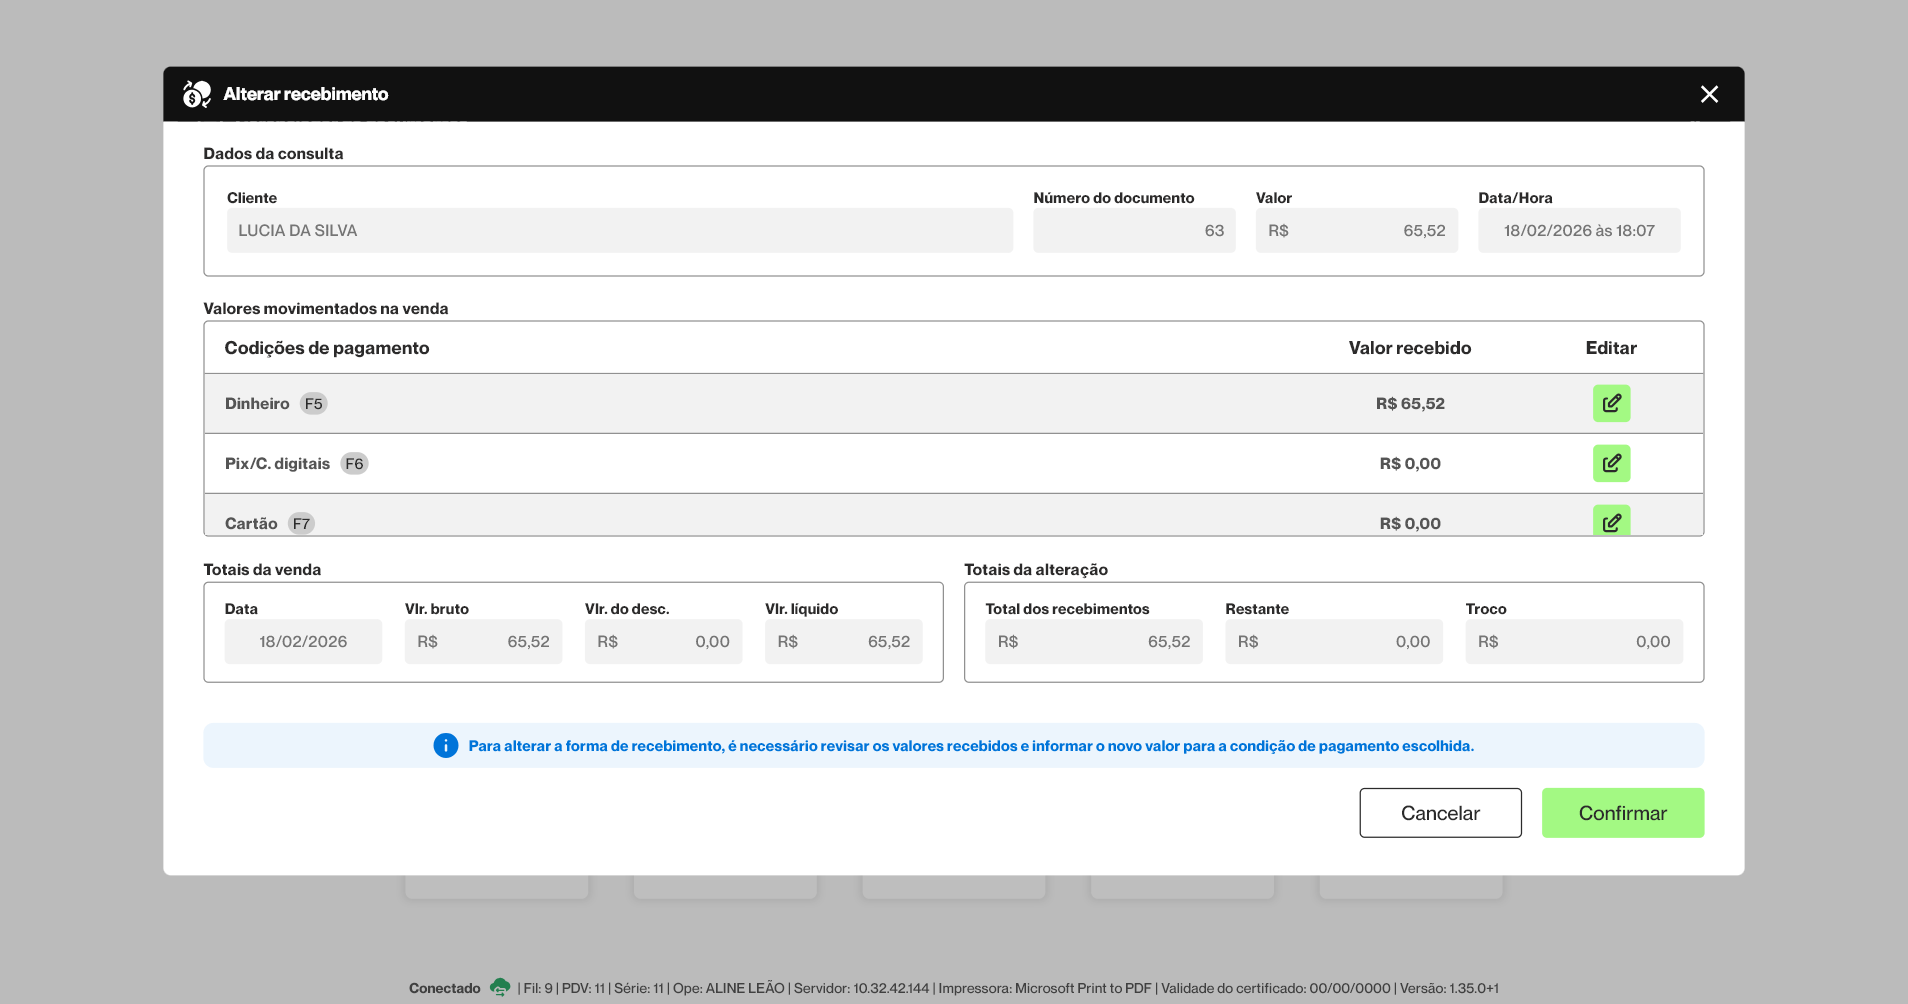Click the blue info icon in notice
Image resolution: width=1908 pixels, height=1004 pixels.
[x=446, y=746]
